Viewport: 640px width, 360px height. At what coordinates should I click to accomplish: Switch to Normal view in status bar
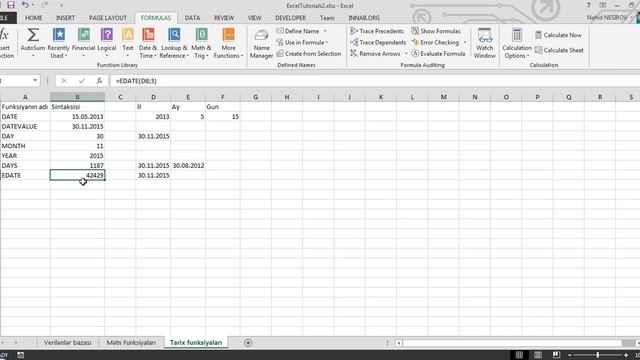[x=519, y=355]
